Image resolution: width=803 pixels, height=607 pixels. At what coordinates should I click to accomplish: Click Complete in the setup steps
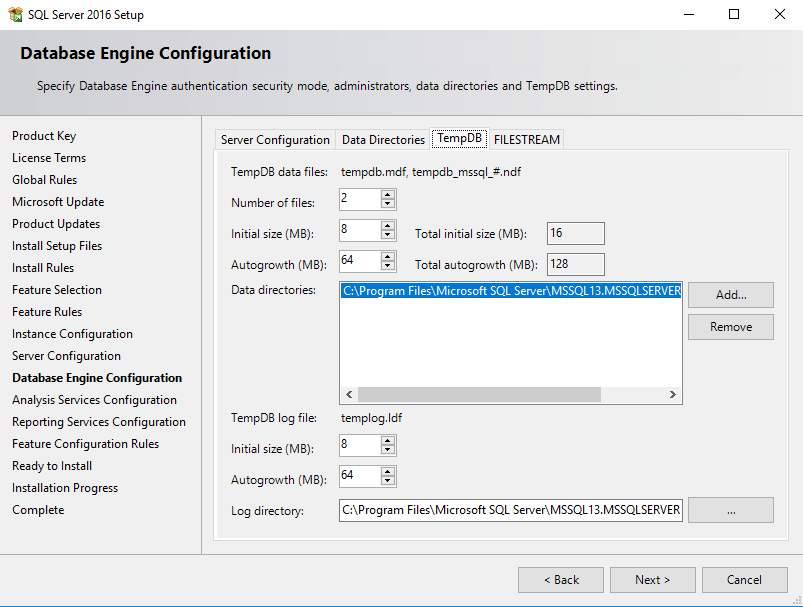38,510
